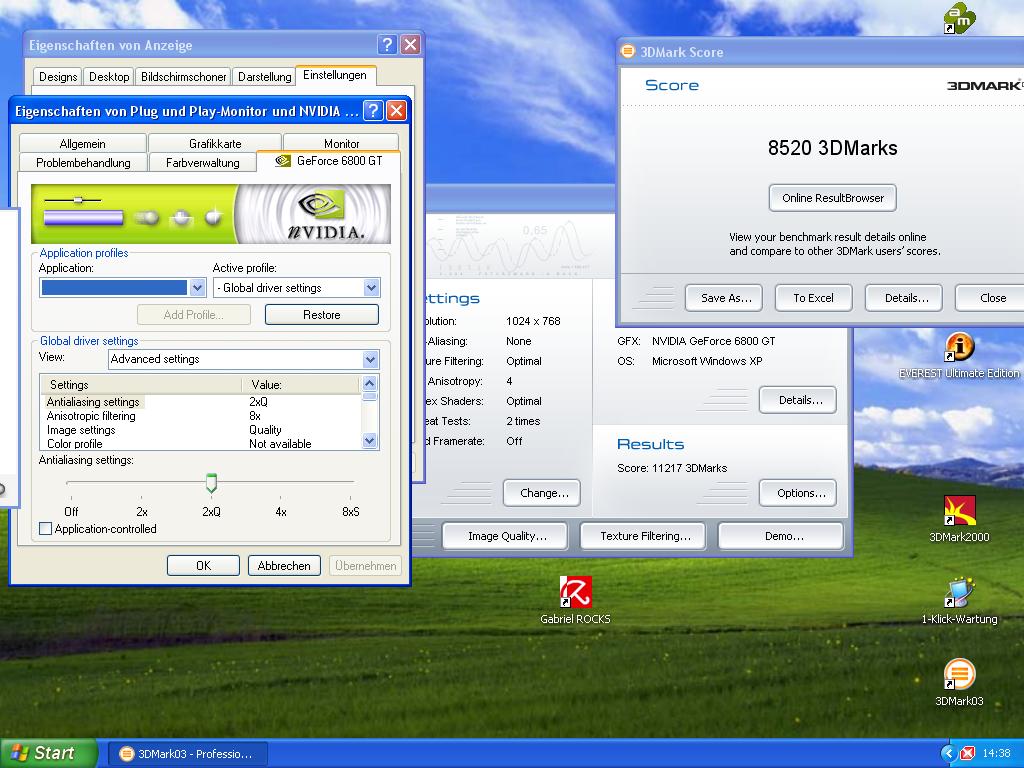Click the settings list scroll-down arrow

click(369, 441)
